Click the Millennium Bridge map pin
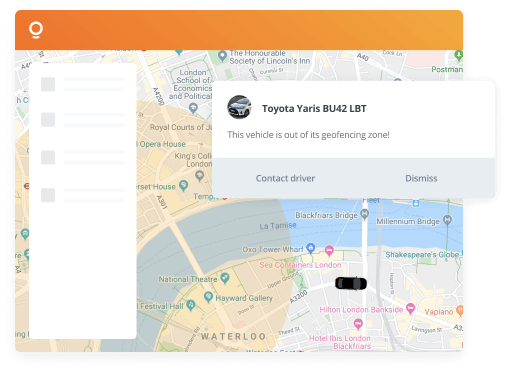 [x=447, y=220]
